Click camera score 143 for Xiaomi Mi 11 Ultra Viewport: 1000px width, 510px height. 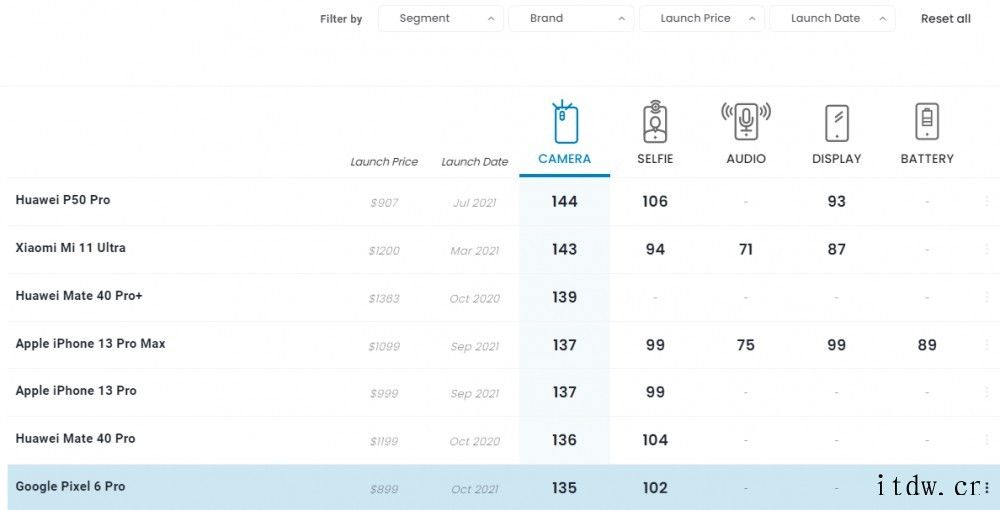click(x=564, y=249)
